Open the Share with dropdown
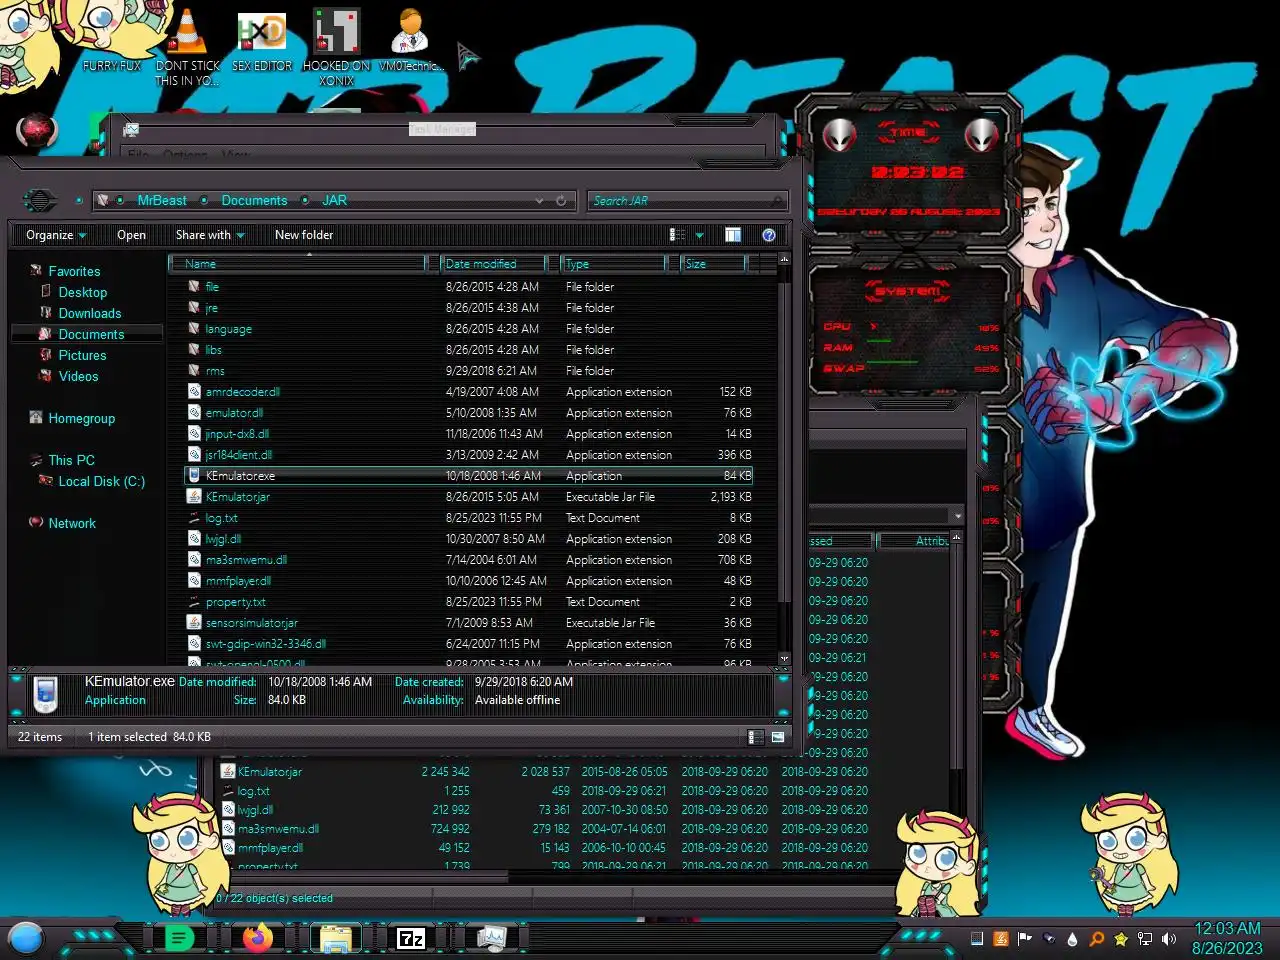Screen dimensions: 1280x960 coord(210,235)
